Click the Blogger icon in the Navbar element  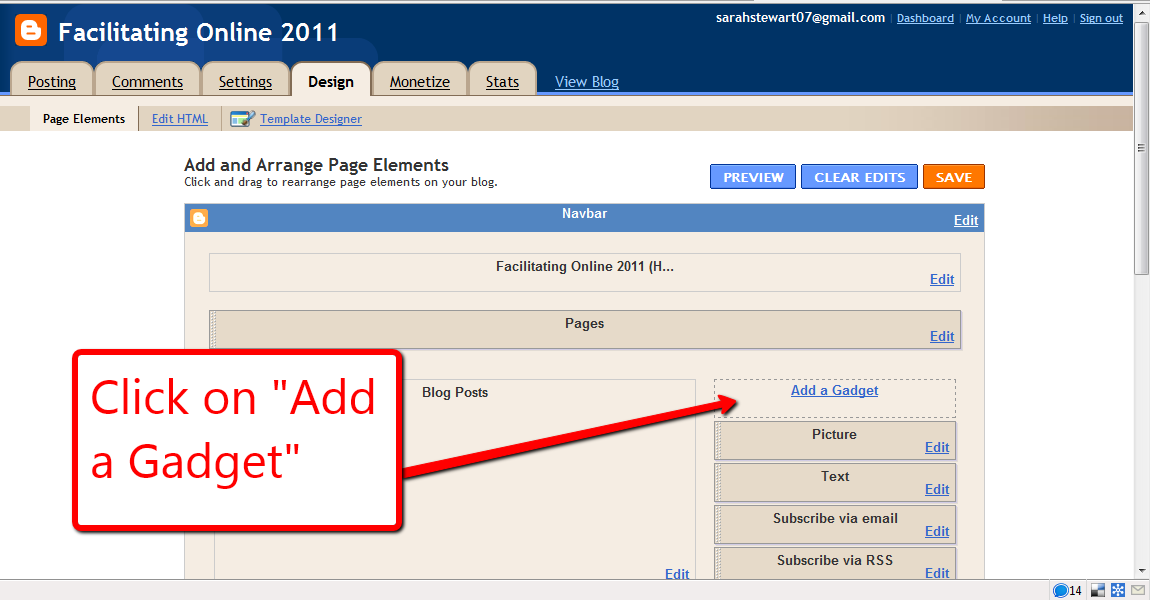(199, 218)
